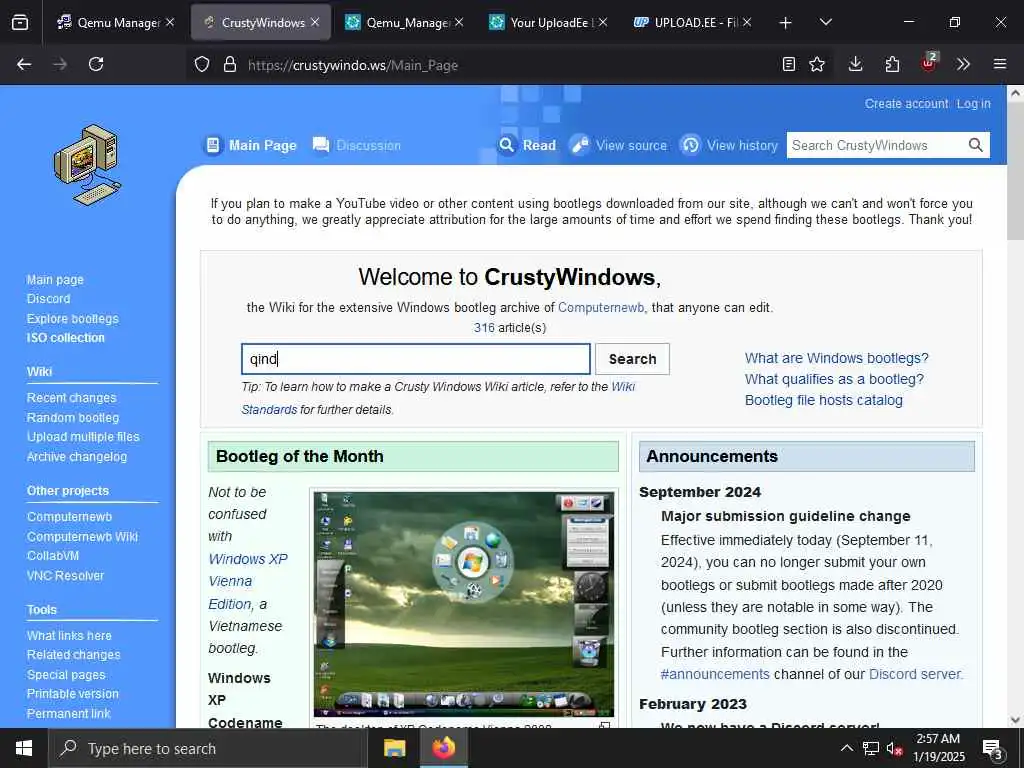Open Bootleg file hosts catalog link

[x=824, y=400]
